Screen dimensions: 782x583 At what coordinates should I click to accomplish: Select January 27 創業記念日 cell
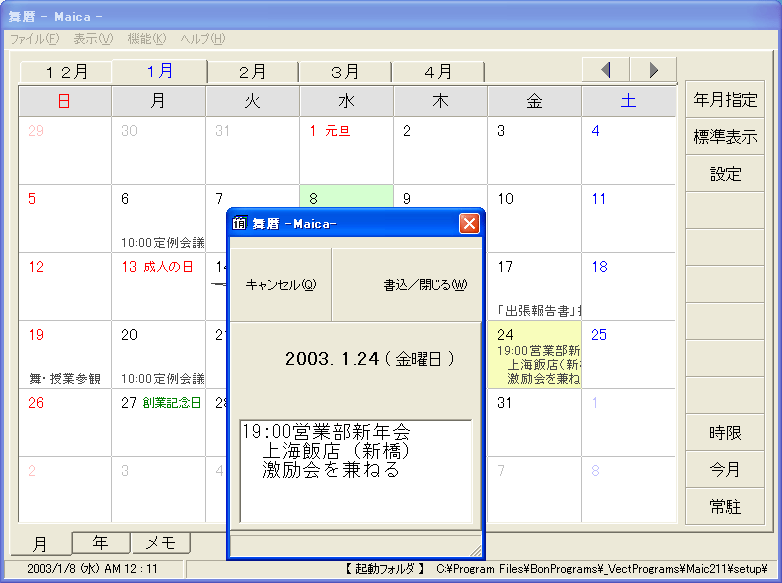159,422
